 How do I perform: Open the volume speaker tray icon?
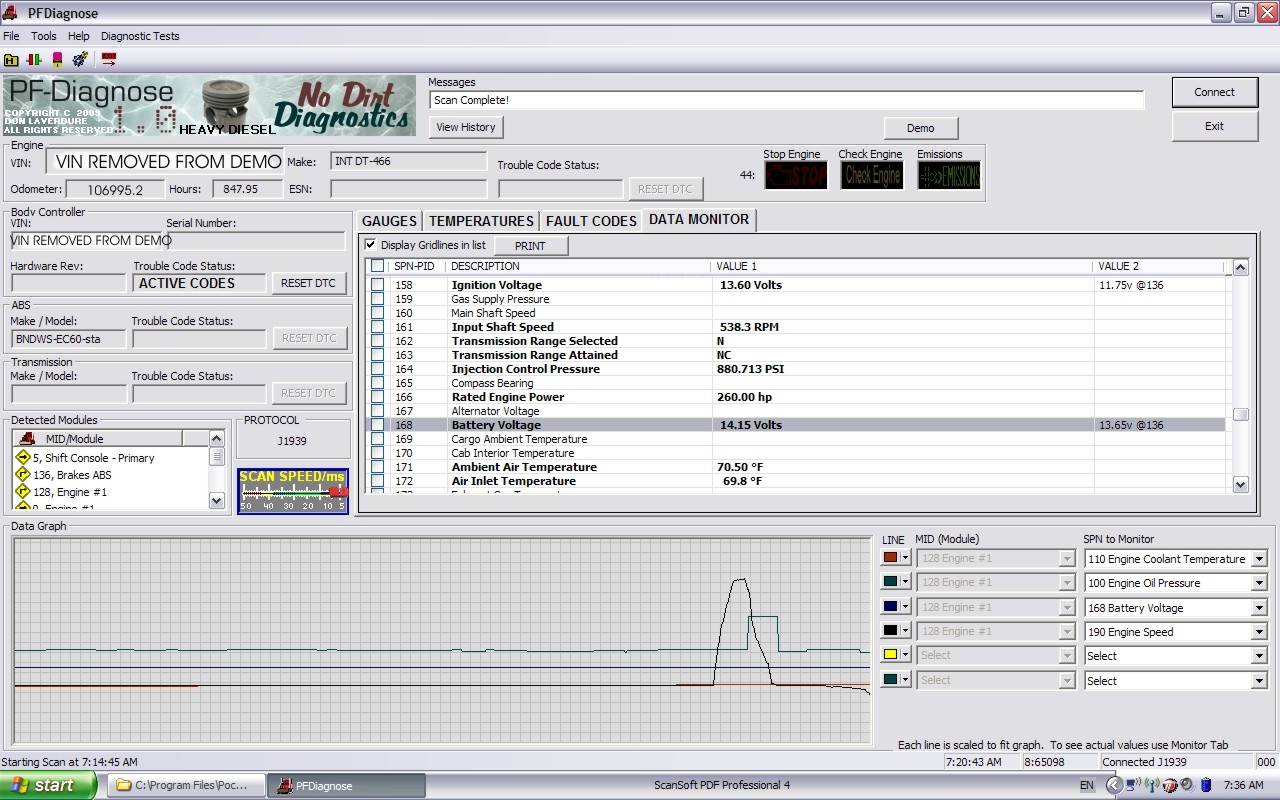click(x=1187, y=785)
